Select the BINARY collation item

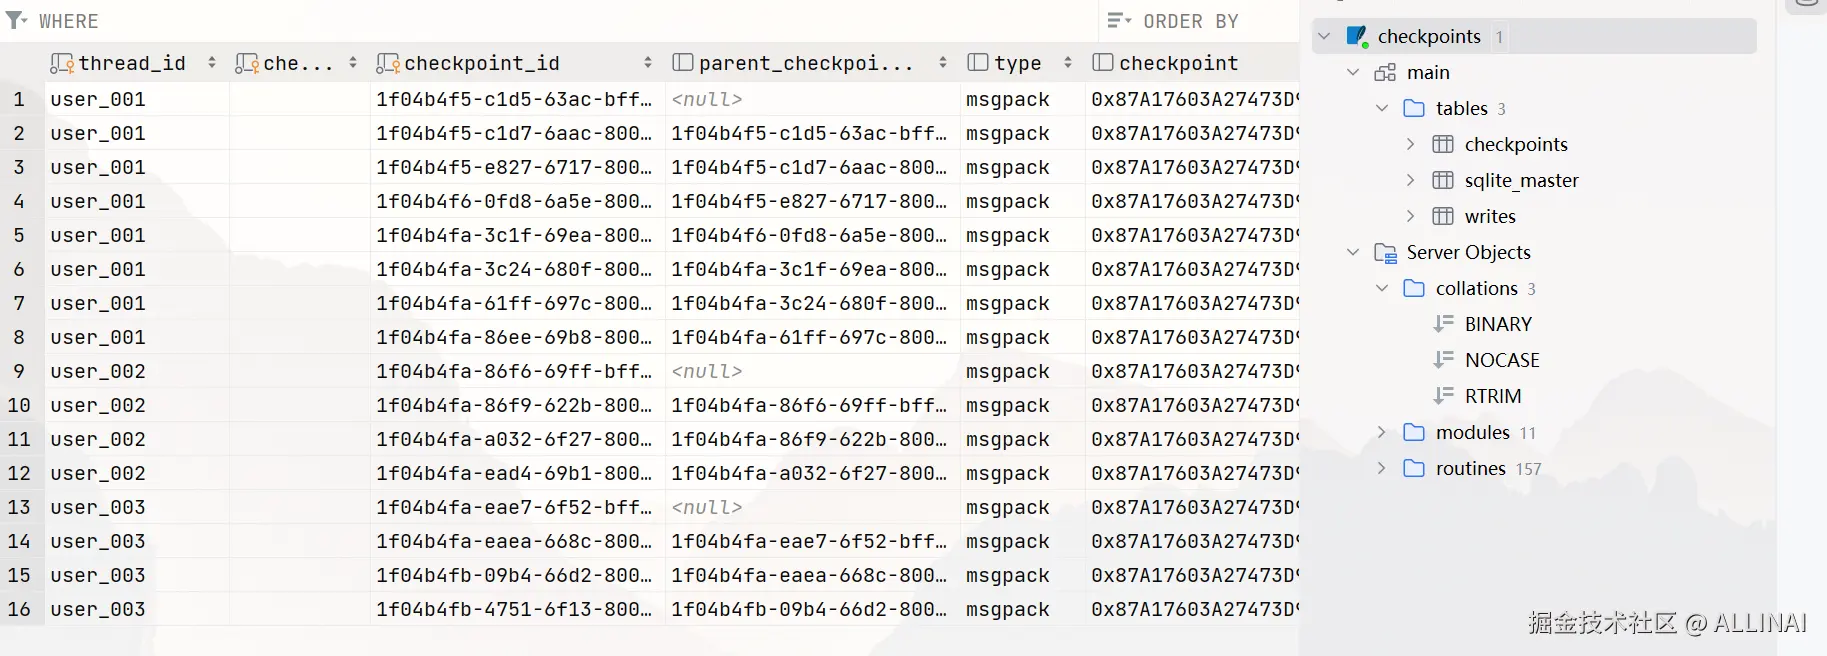[x=1497, y=324]
